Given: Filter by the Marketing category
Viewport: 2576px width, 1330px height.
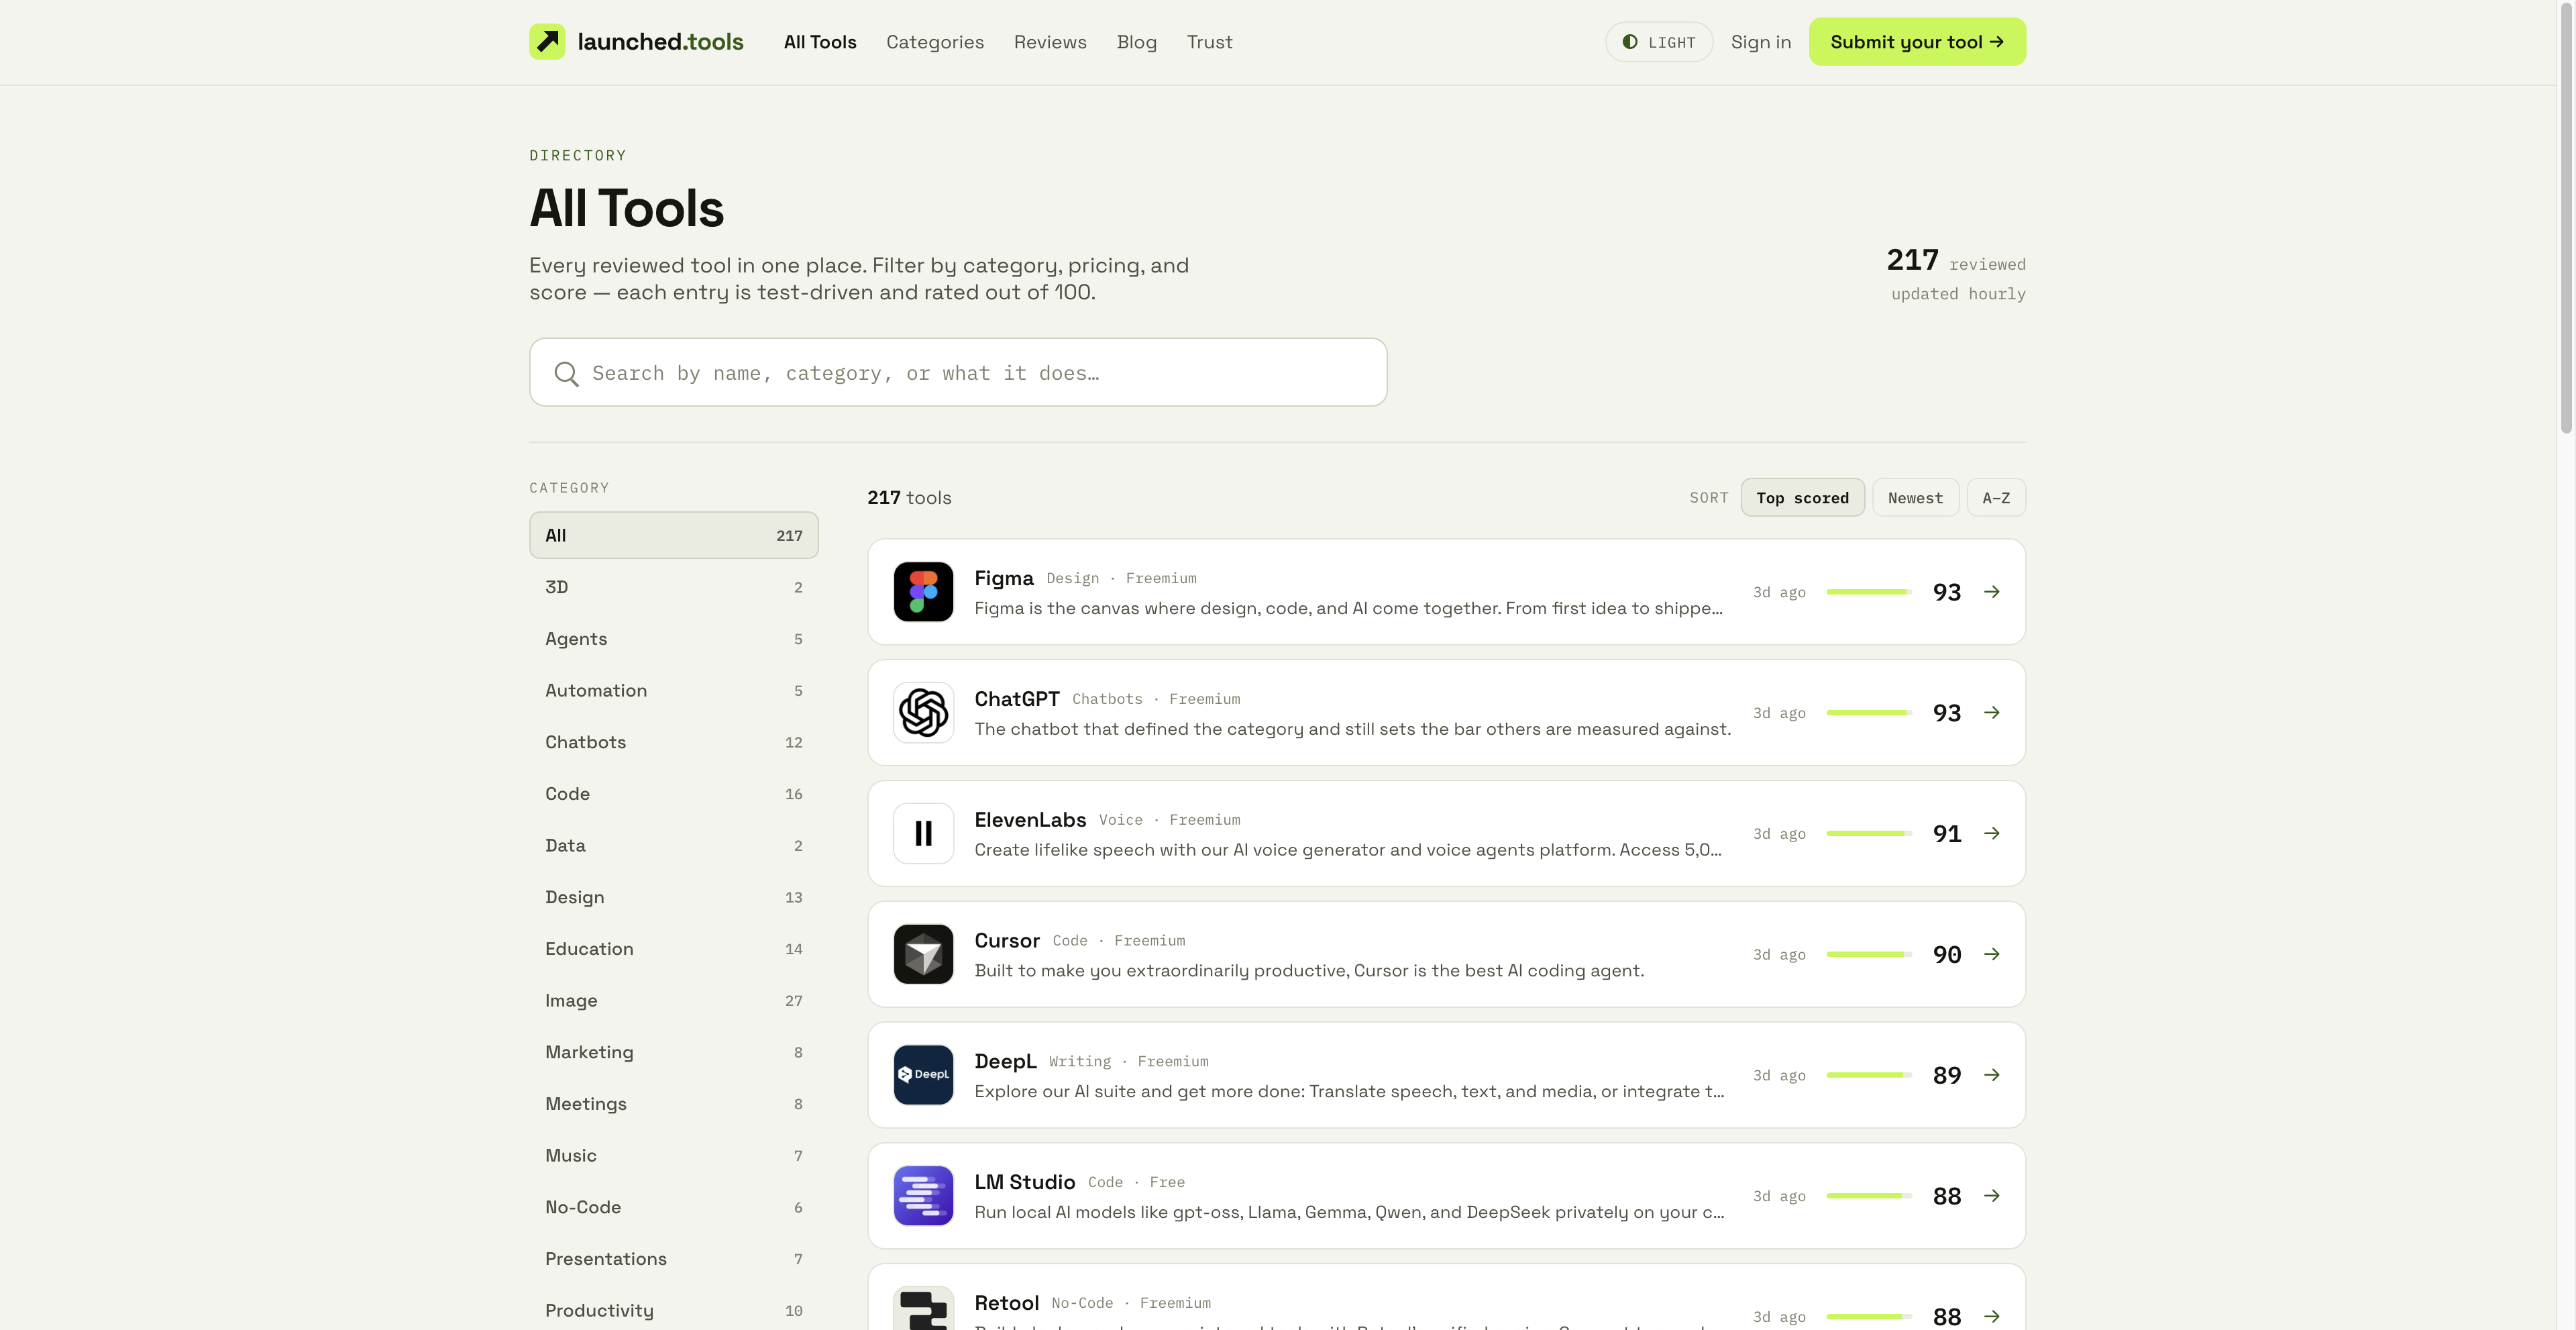Looking at the screenshot, I should tap(674, 1052).
